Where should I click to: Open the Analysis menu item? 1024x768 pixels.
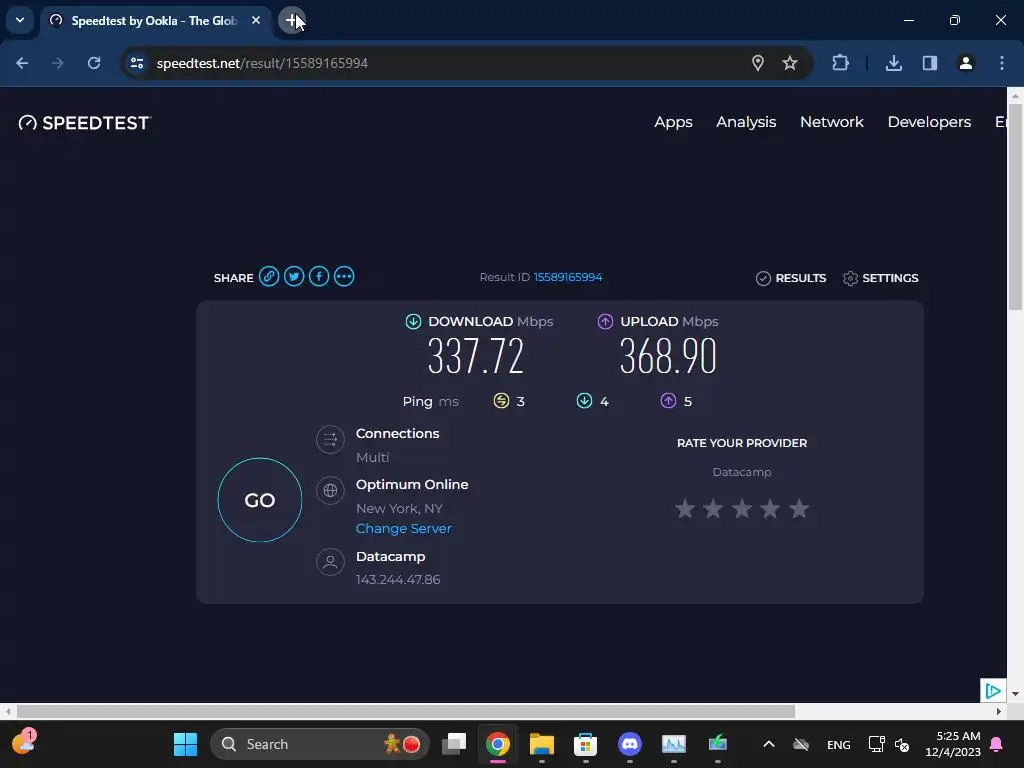coord(746,122)
